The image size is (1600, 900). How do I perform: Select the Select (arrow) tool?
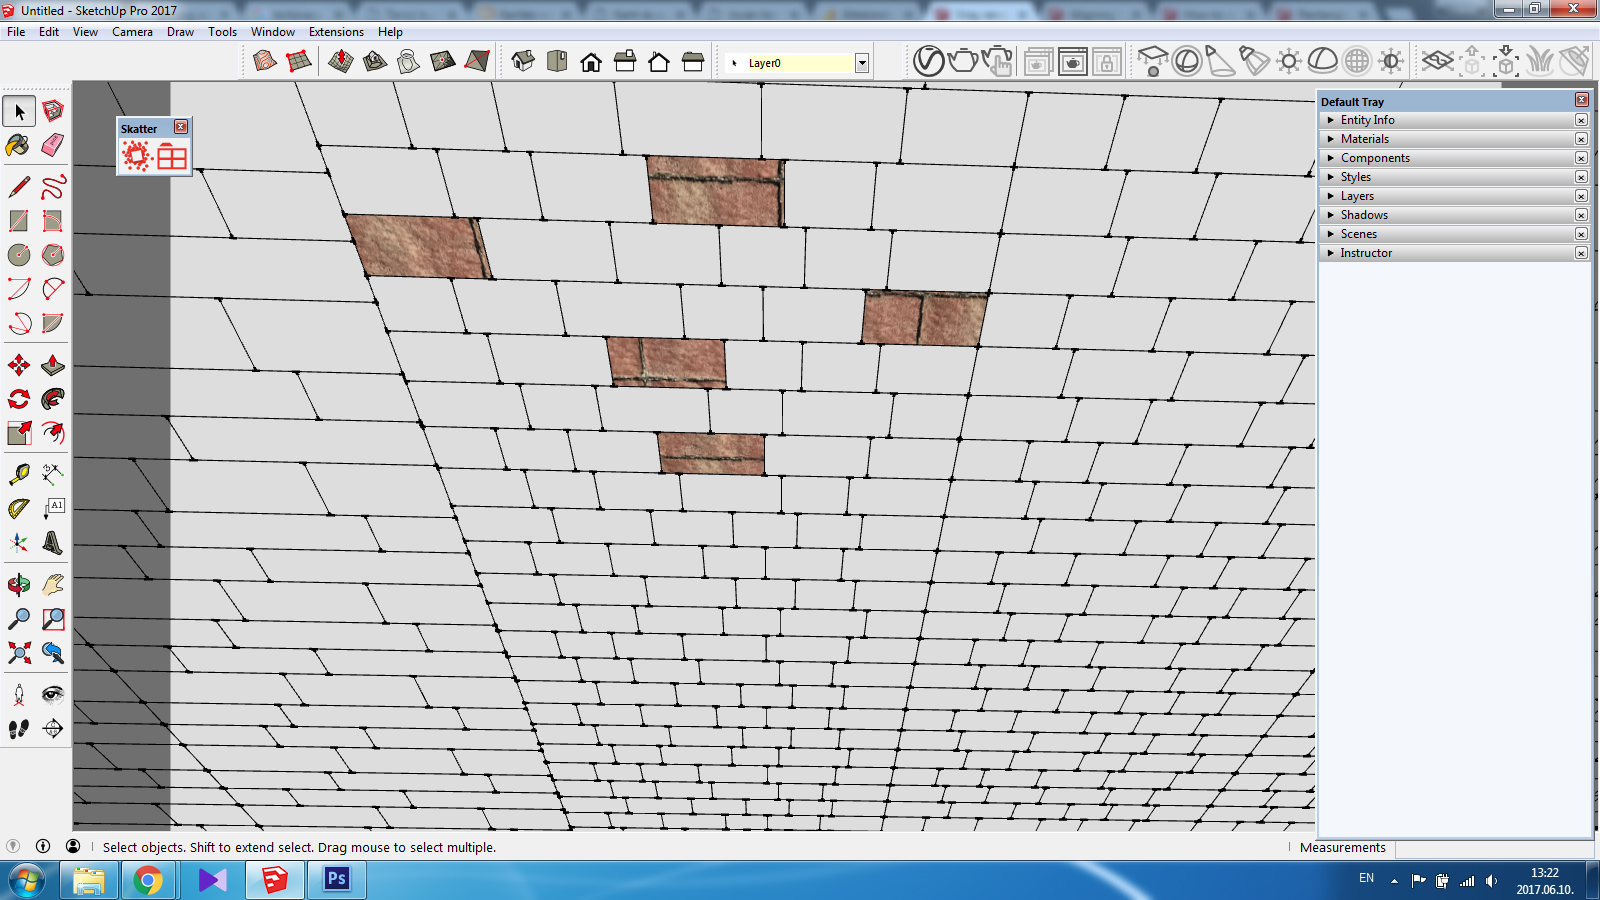point(18,111)
